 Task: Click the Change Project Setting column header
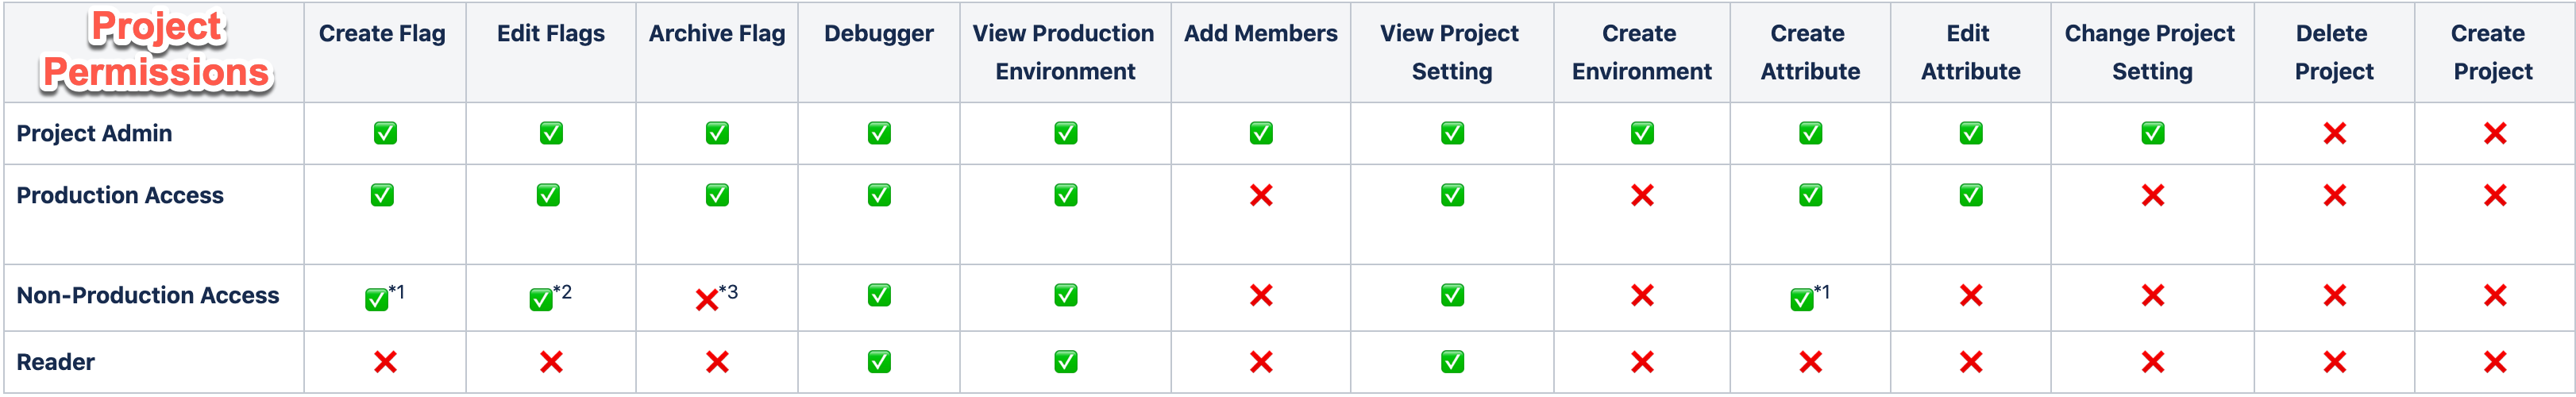(2150, 52)
